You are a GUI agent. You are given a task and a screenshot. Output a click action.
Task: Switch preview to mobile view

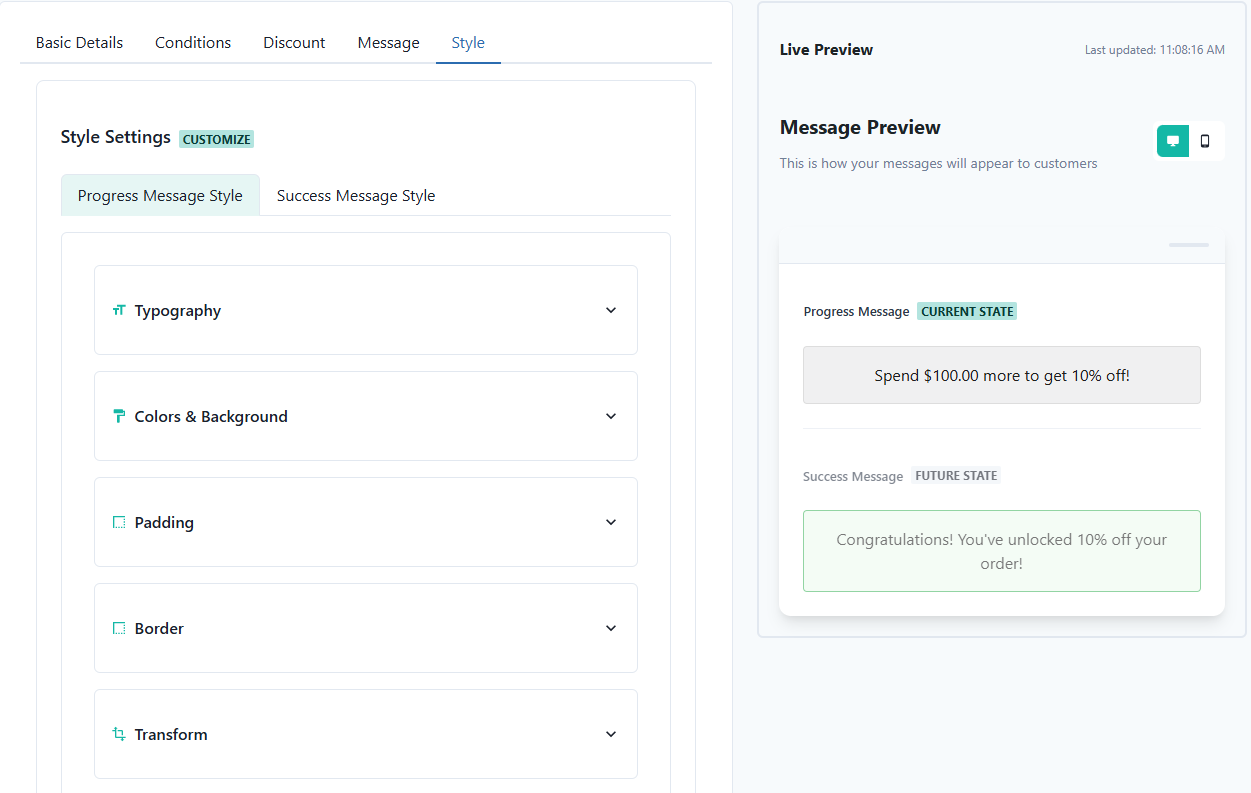click(1205, 141)
